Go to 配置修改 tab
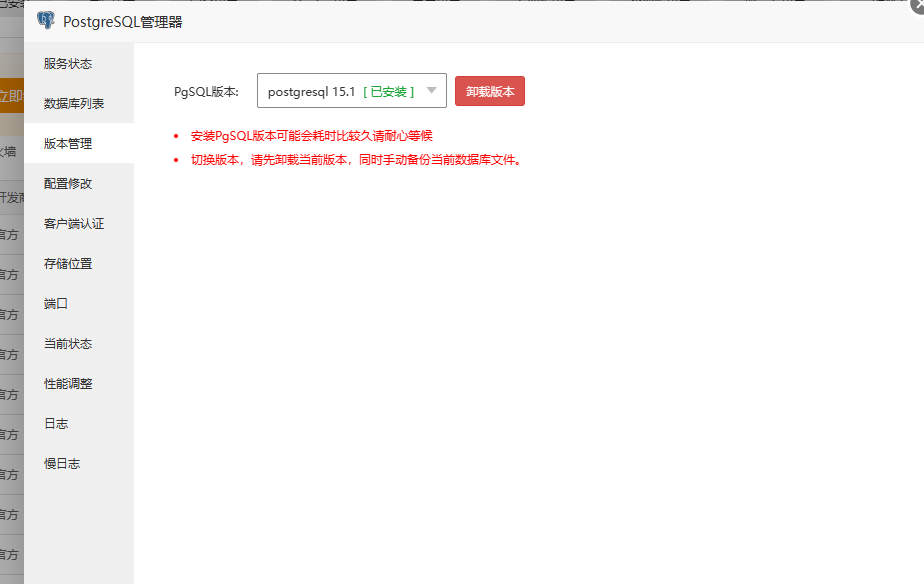 (x=79, y=184)
